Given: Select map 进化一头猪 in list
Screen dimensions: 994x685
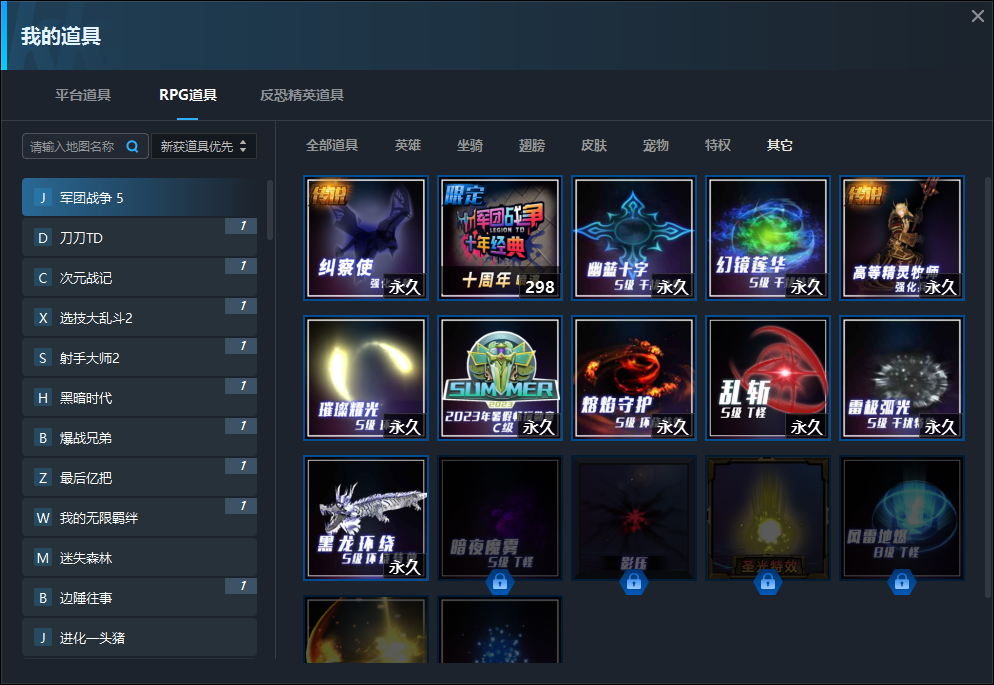Looking at the screenshot, I should click(x=139, y=637).
